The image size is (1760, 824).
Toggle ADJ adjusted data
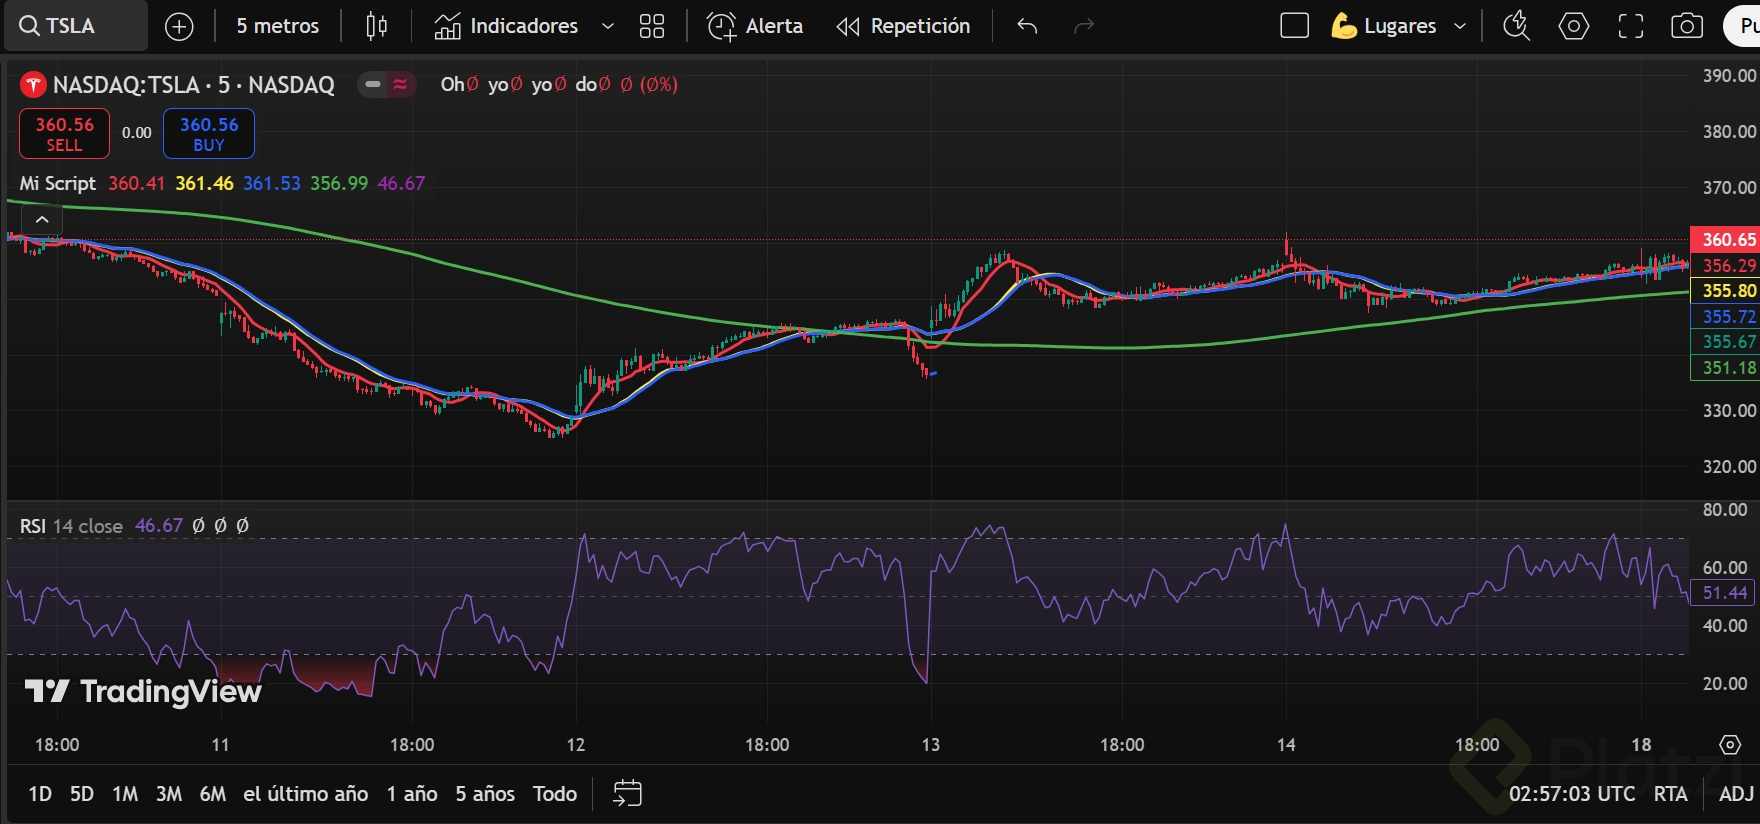1736,794
